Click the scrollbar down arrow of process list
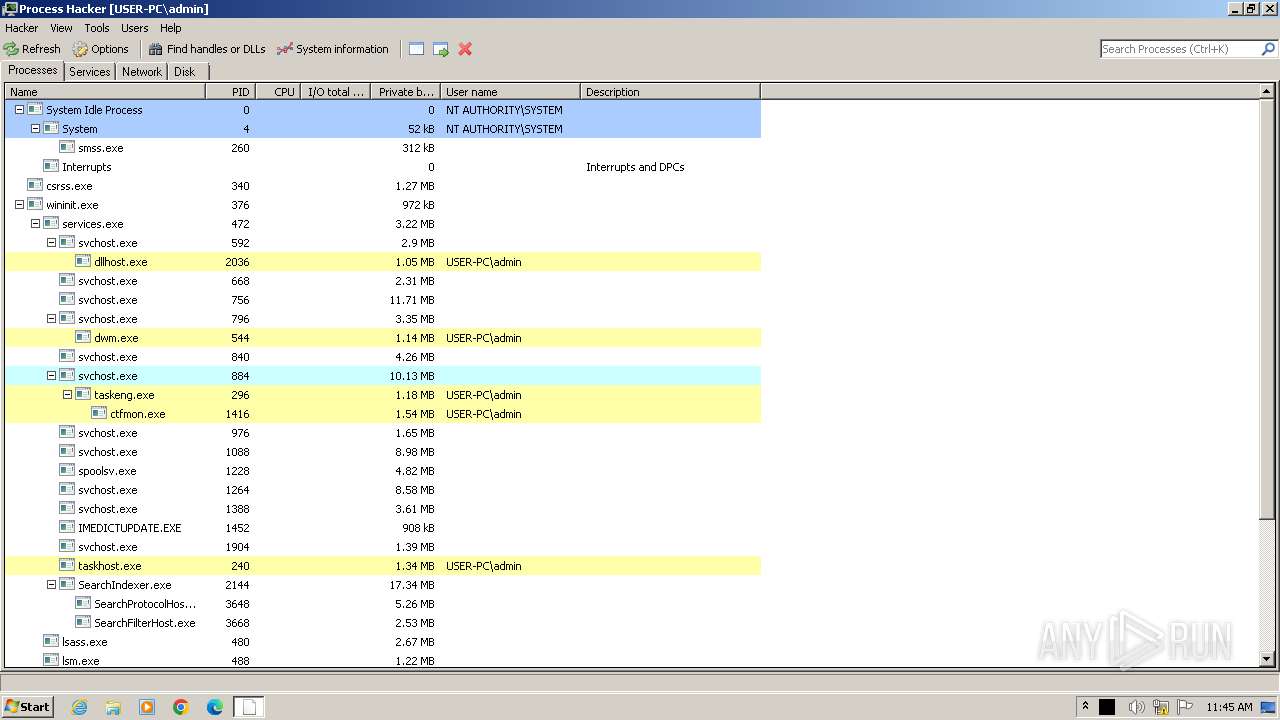1280x720 pixels. [x=1267, y=660]
